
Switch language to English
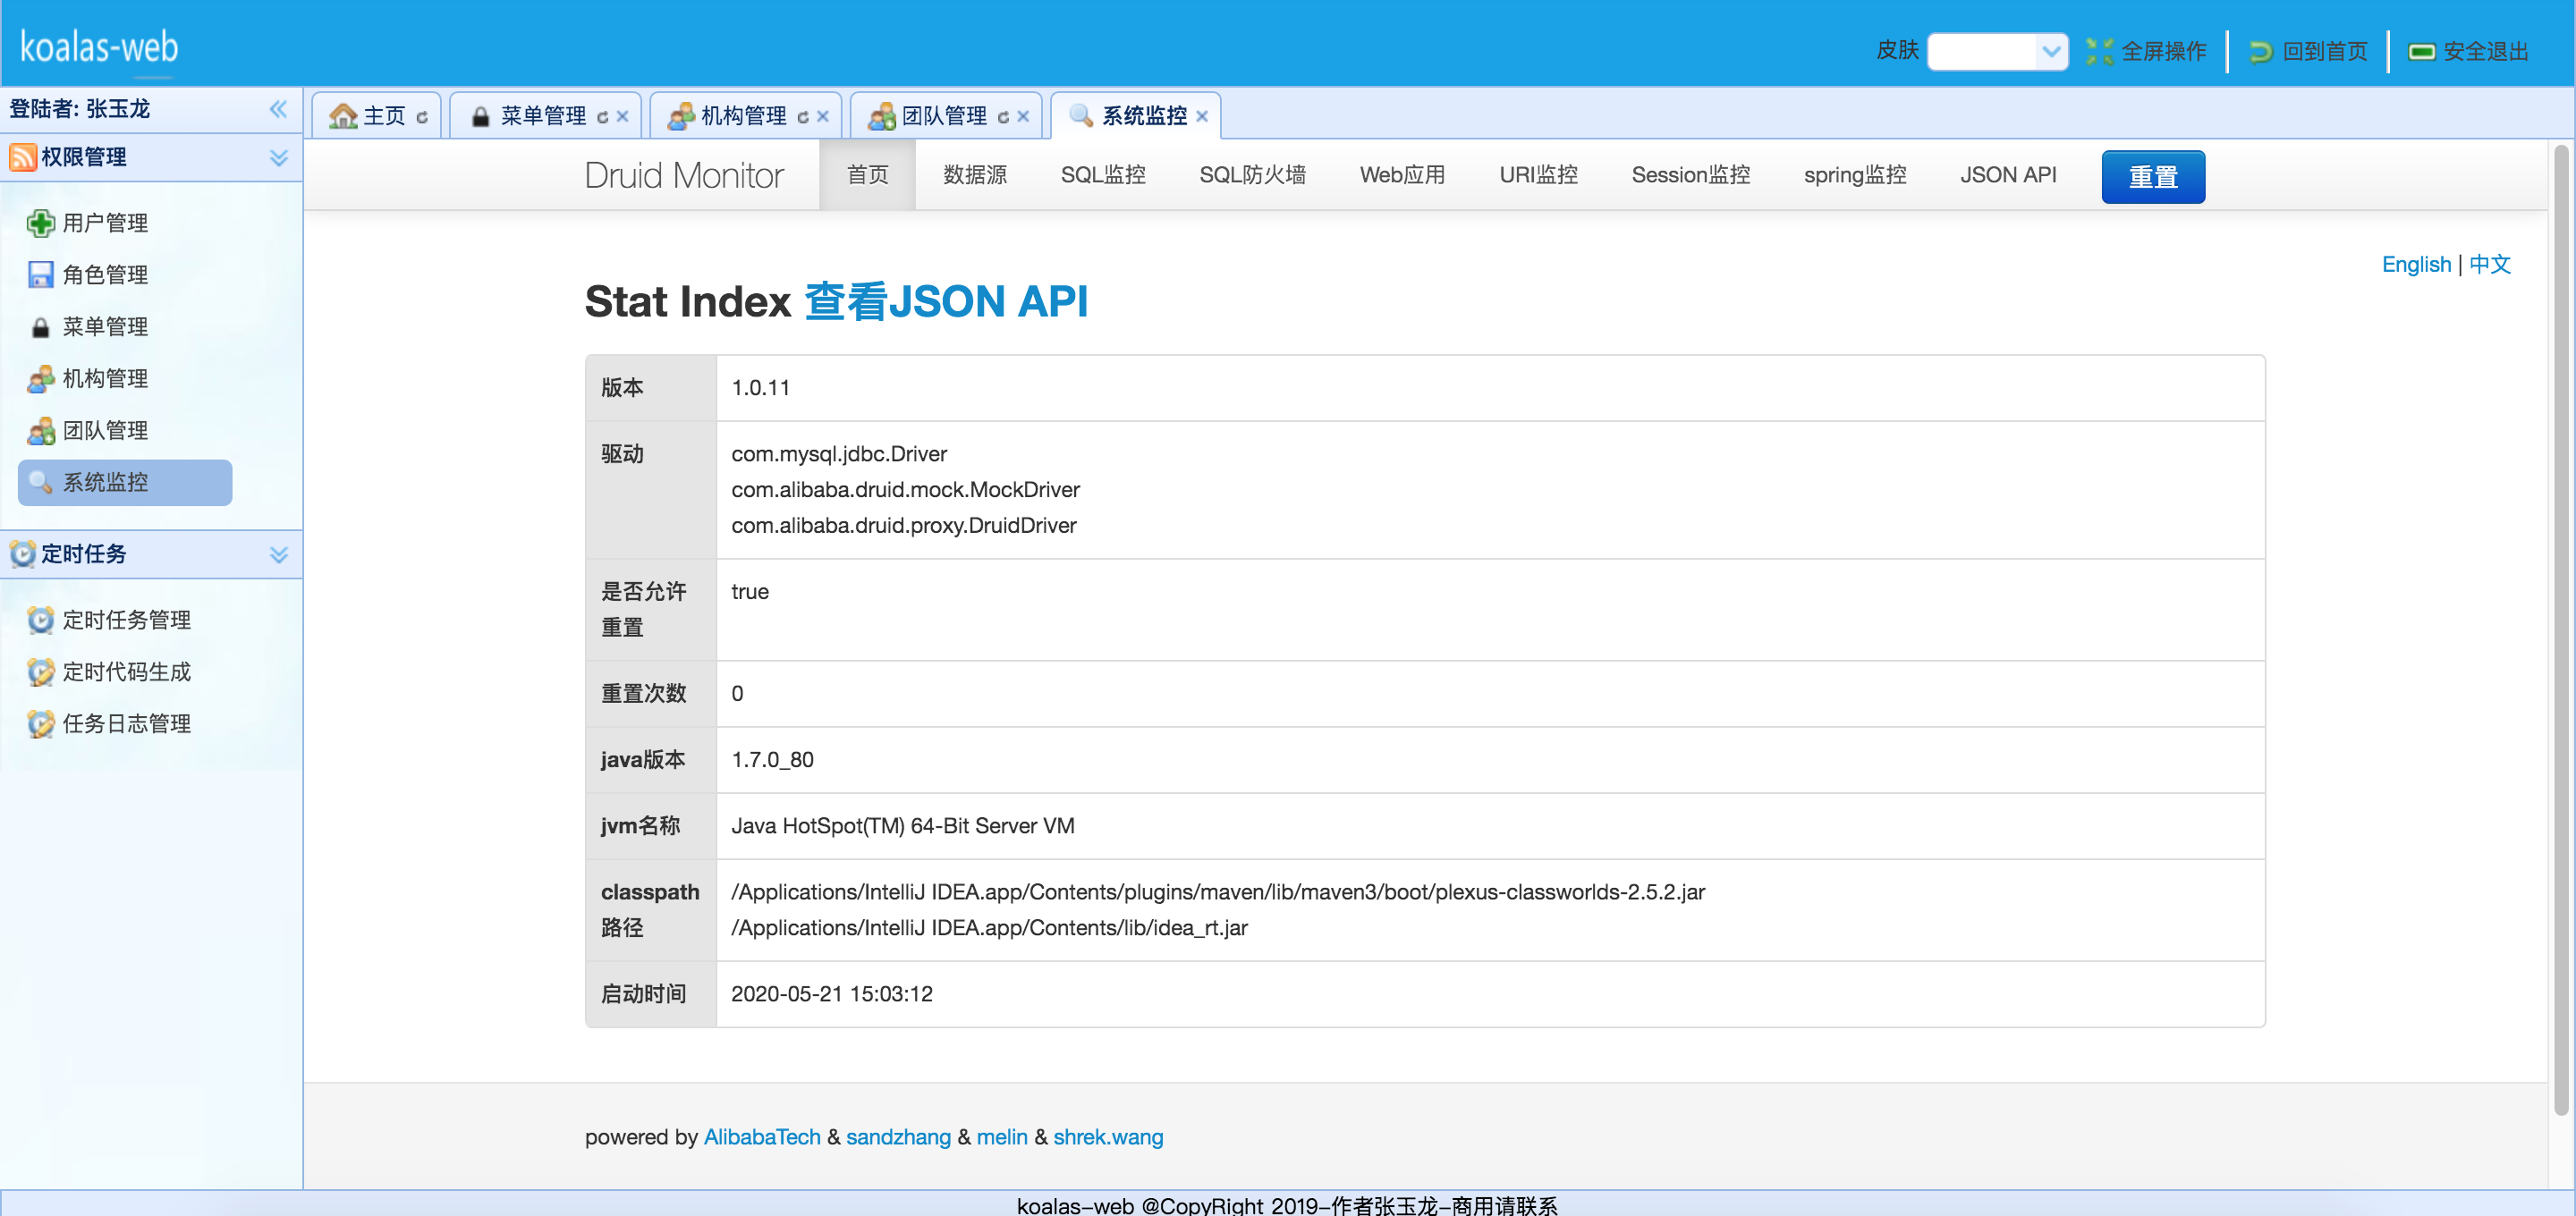point(2416,264)
